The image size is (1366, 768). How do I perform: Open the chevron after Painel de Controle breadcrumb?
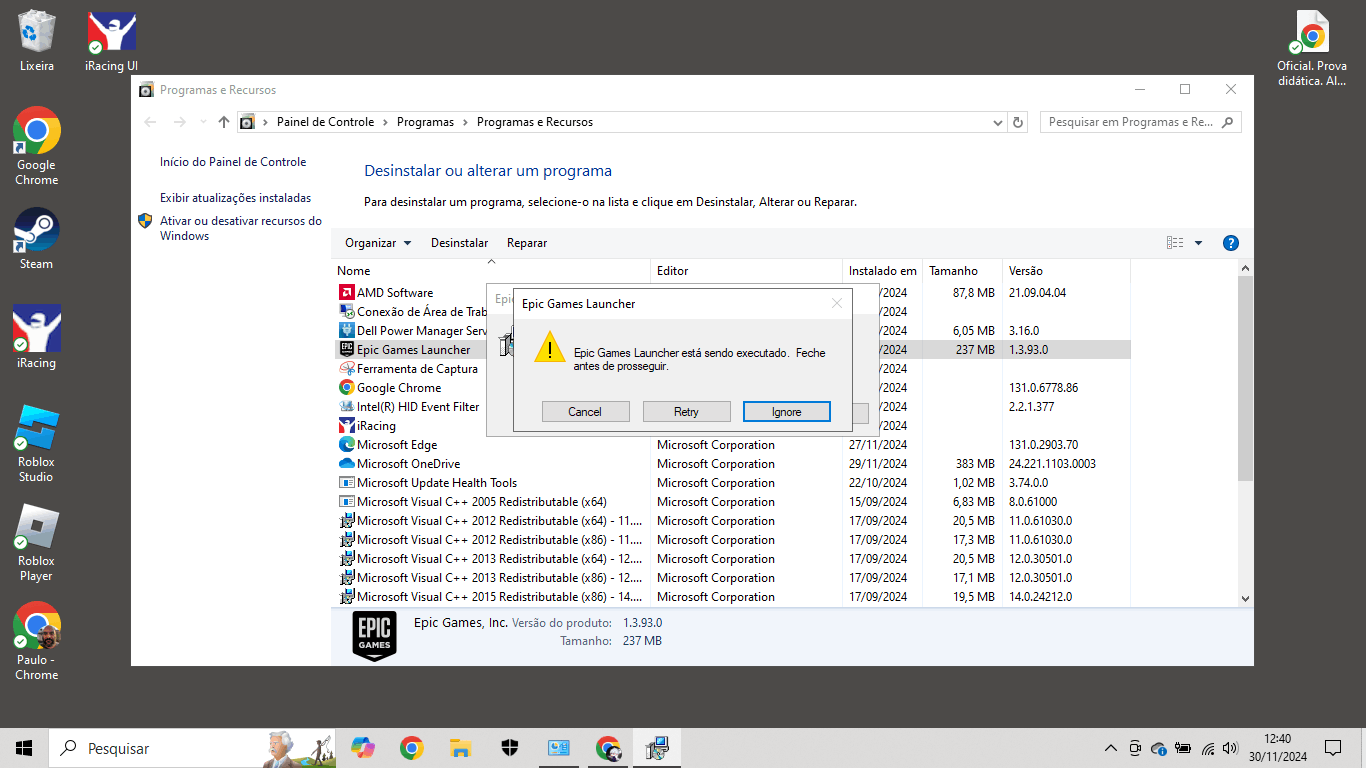(386, 122)
